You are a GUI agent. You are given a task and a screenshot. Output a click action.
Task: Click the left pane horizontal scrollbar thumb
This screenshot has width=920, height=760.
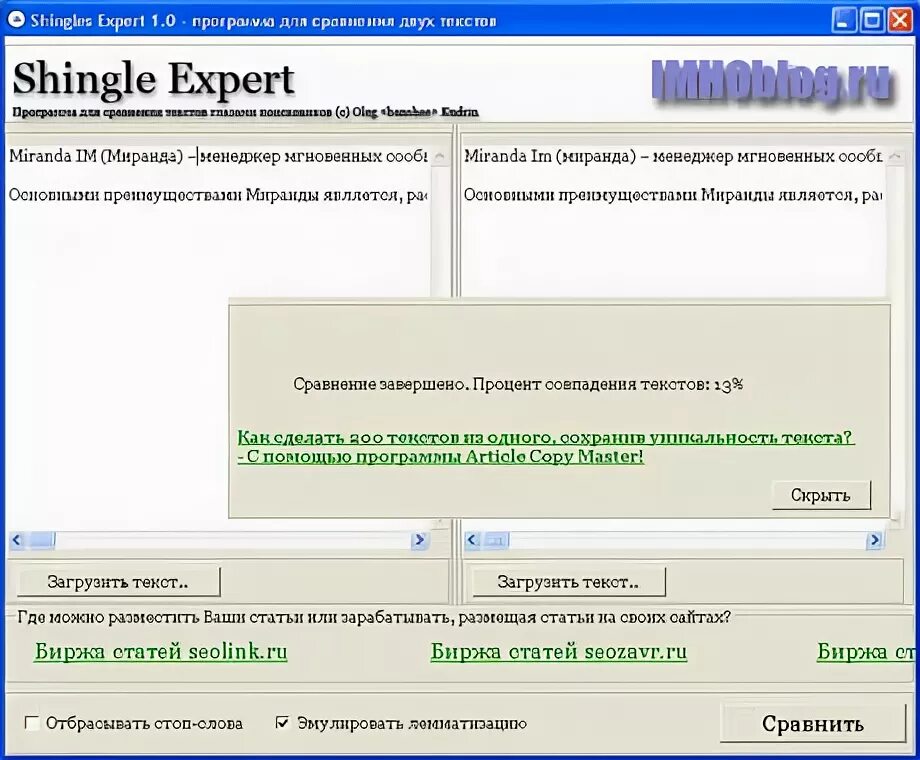pos(40,539)
